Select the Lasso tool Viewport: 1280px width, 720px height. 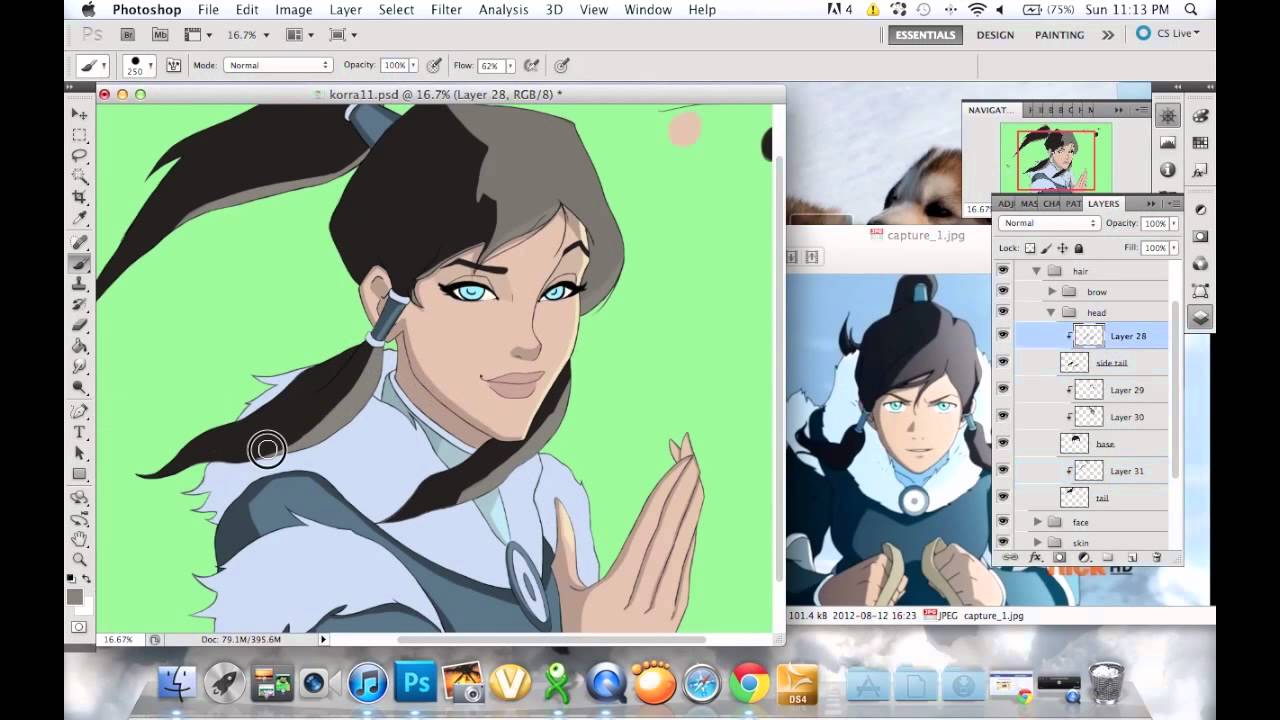point(79,156)
